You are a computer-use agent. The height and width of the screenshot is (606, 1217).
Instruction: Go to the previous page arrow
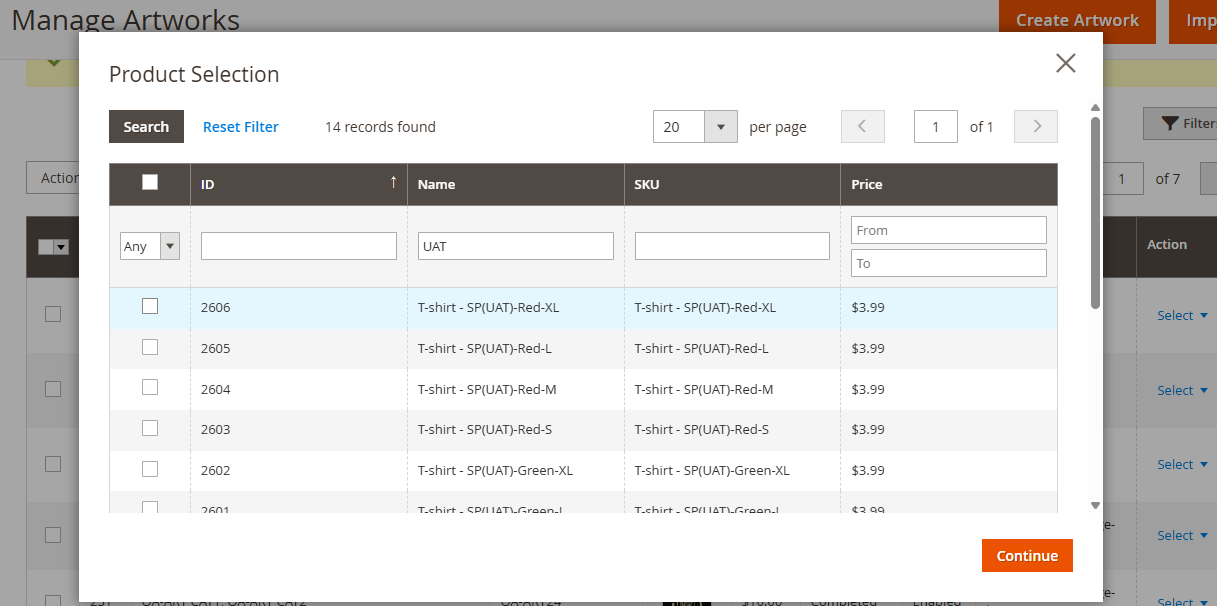click(863, 127)
